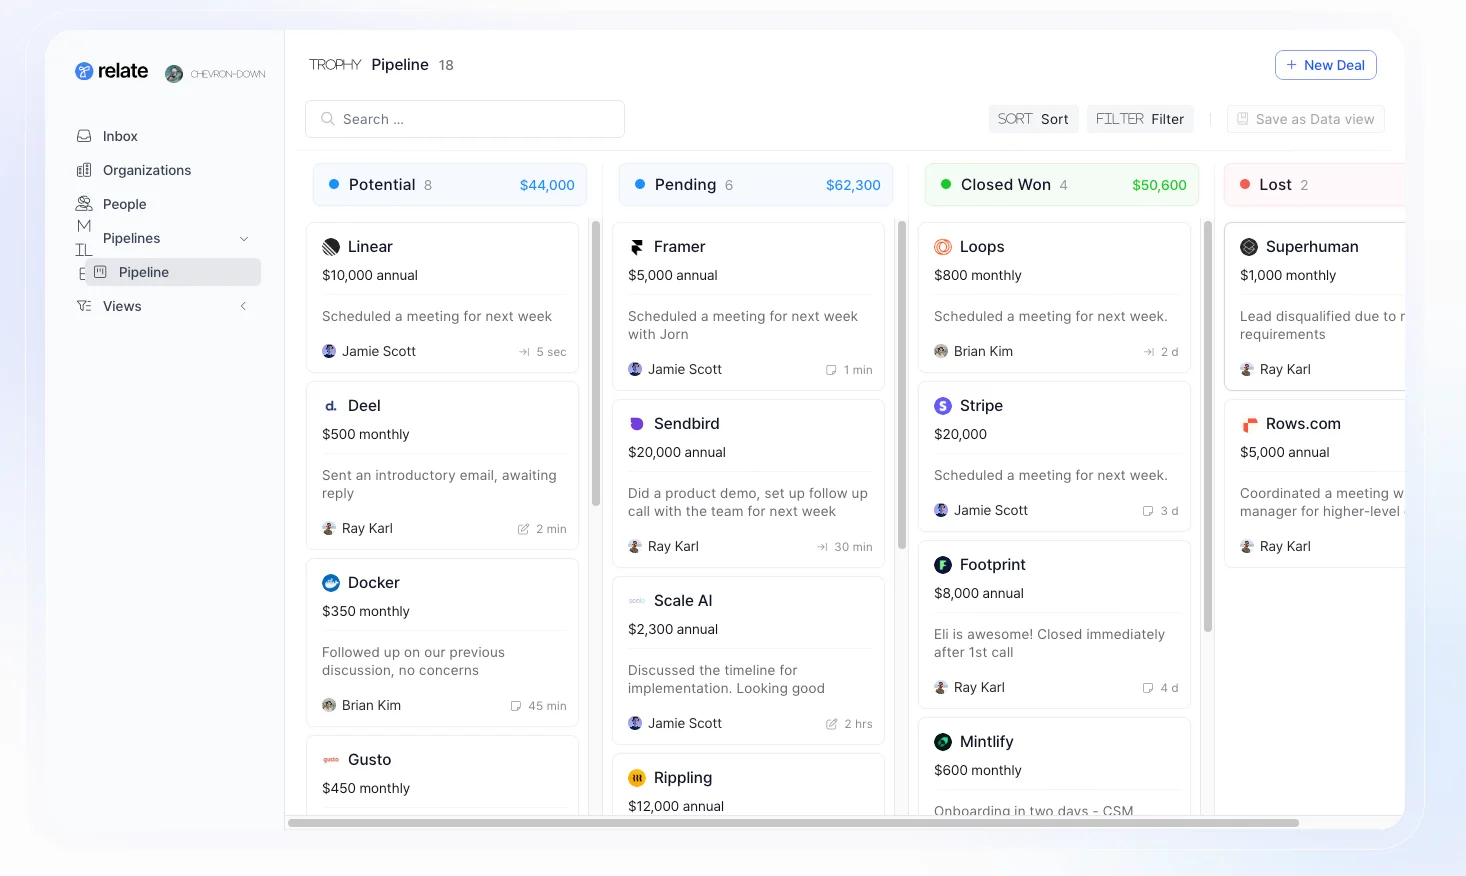This screenshot has width=1466, height=876.
Task: Click into the Search field
Action: pos(465,119)
